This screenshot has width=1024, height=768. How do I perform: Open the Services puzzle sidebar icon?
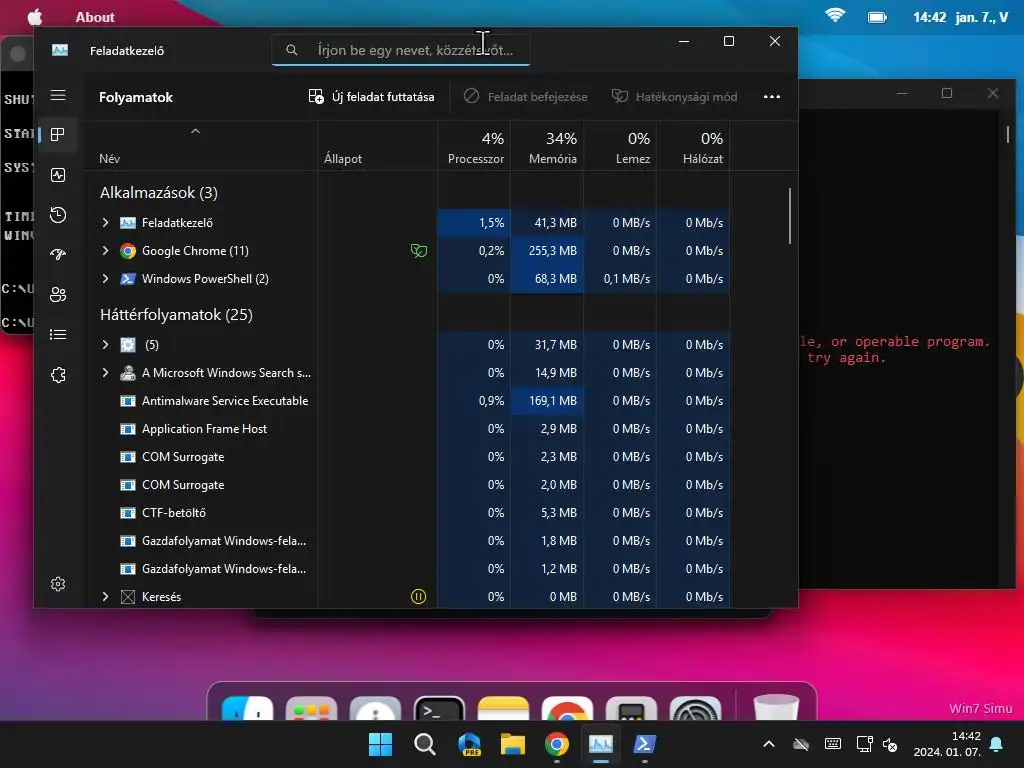[x=58, y=375]
